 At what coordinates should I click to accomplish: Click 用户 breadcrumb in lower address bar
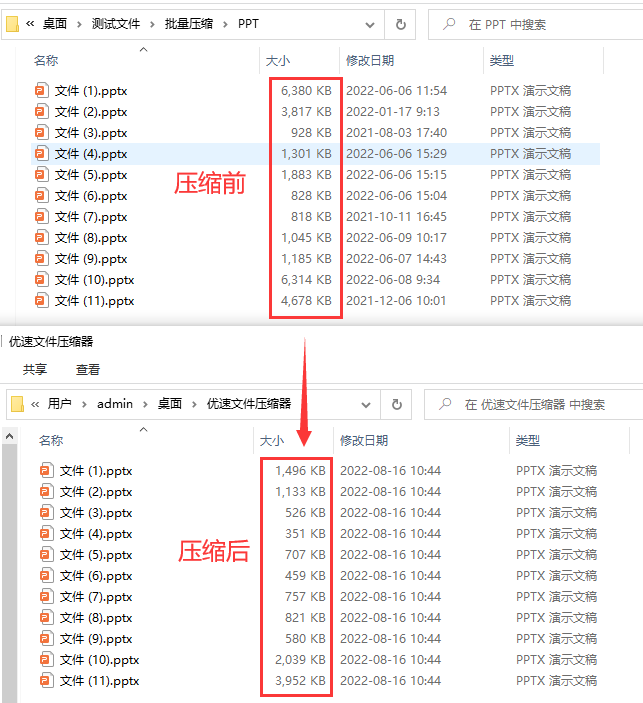click(x=60, y=404)
